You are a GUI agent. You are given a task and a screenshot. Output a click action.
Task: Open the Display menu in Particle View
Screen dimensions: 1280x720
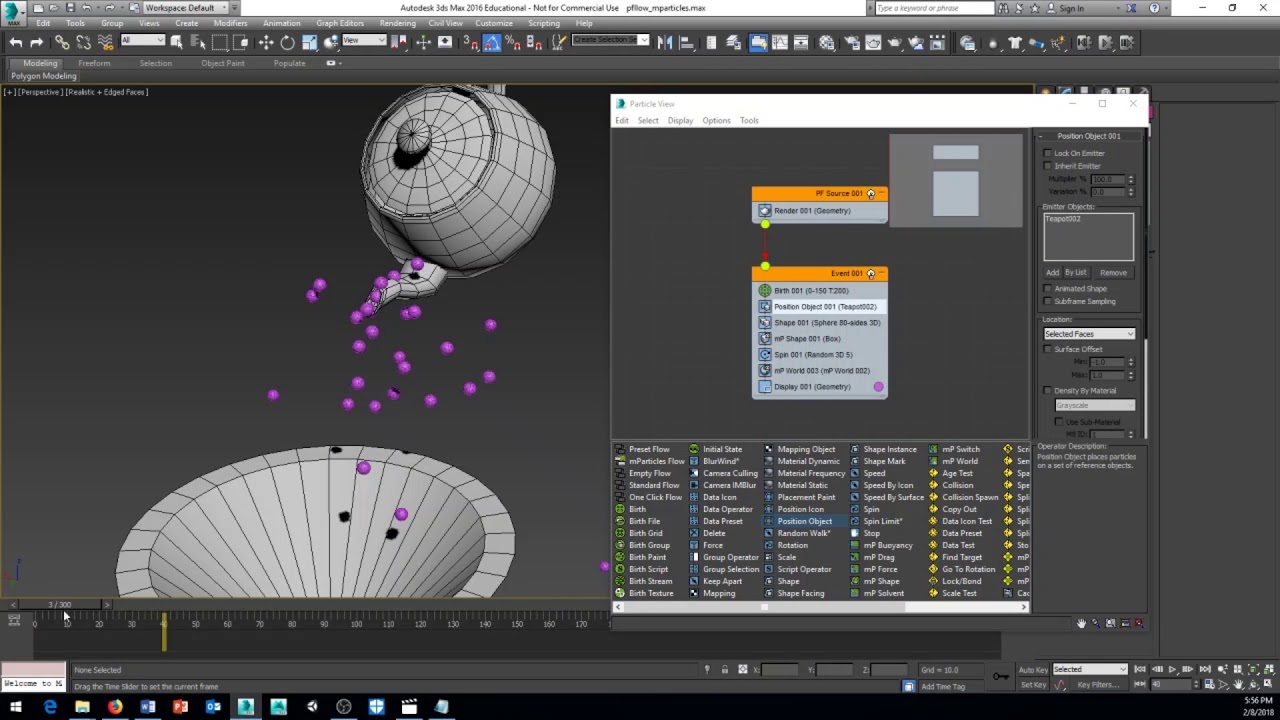click(680, 120)
